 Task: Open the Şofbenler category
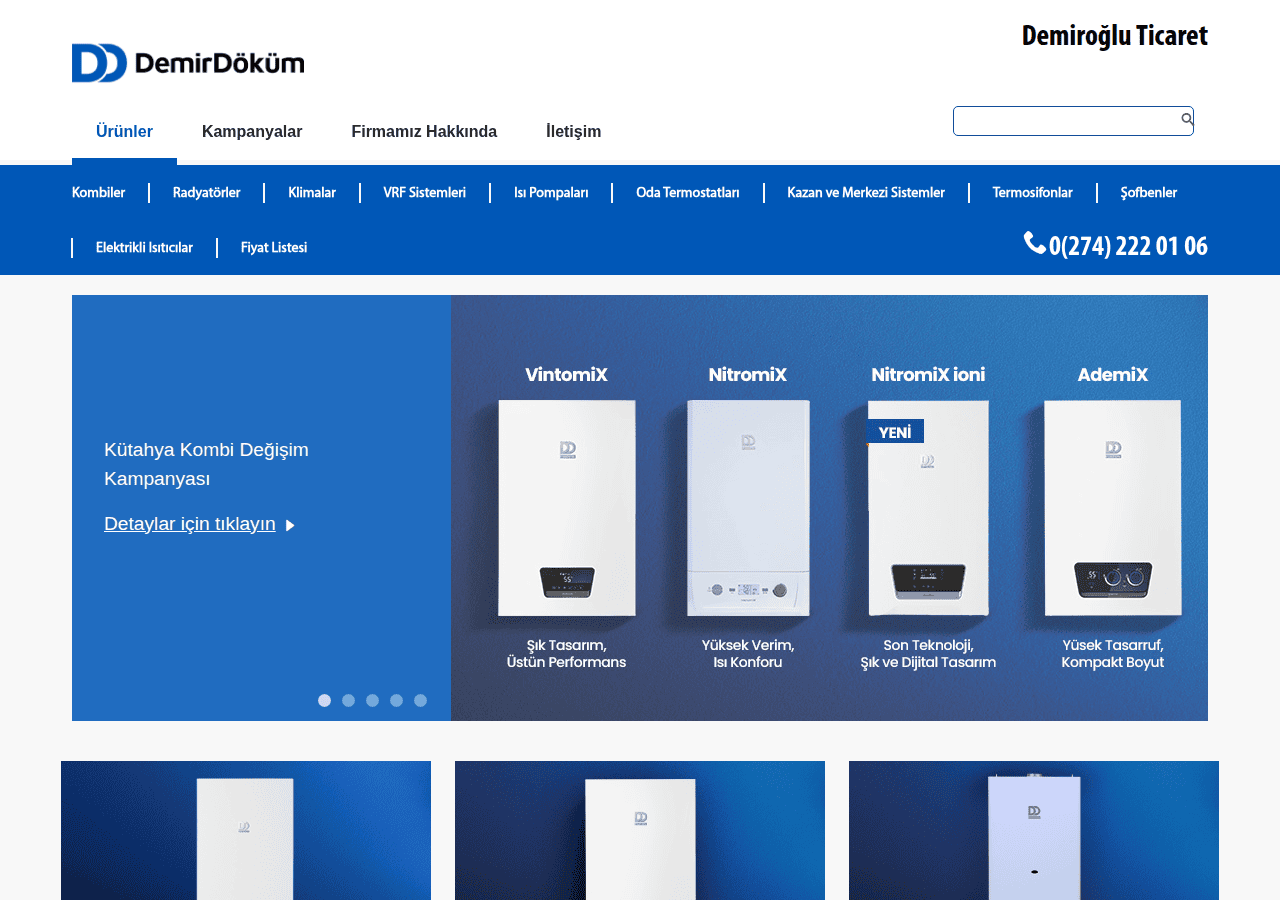pyautogui.click(x=1148, y=193)
